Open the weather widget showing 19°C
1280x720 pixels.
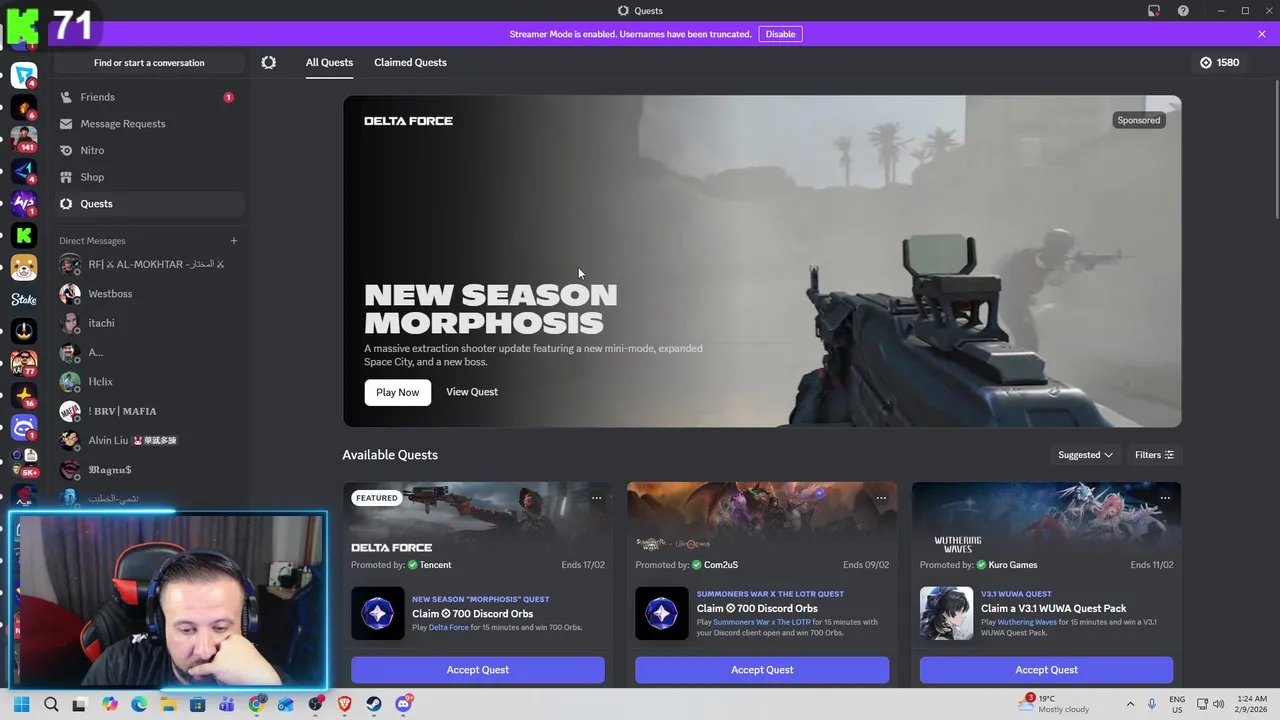(1055, 704)
